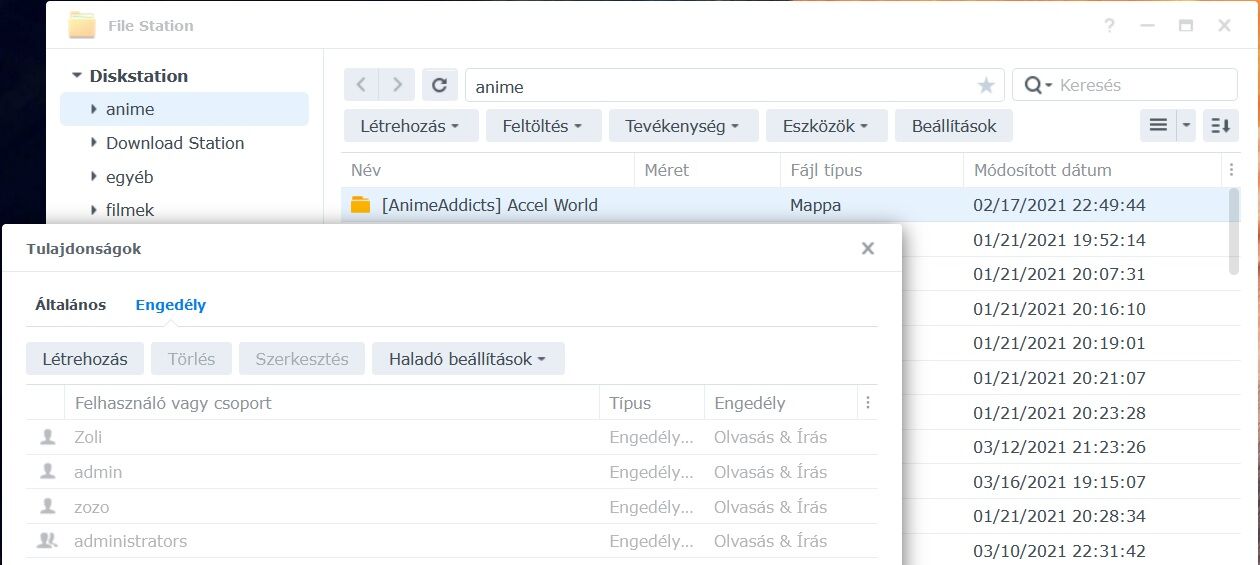Click the Beállítások button
Screen dimensions: 1260x565
pos(954,126)
